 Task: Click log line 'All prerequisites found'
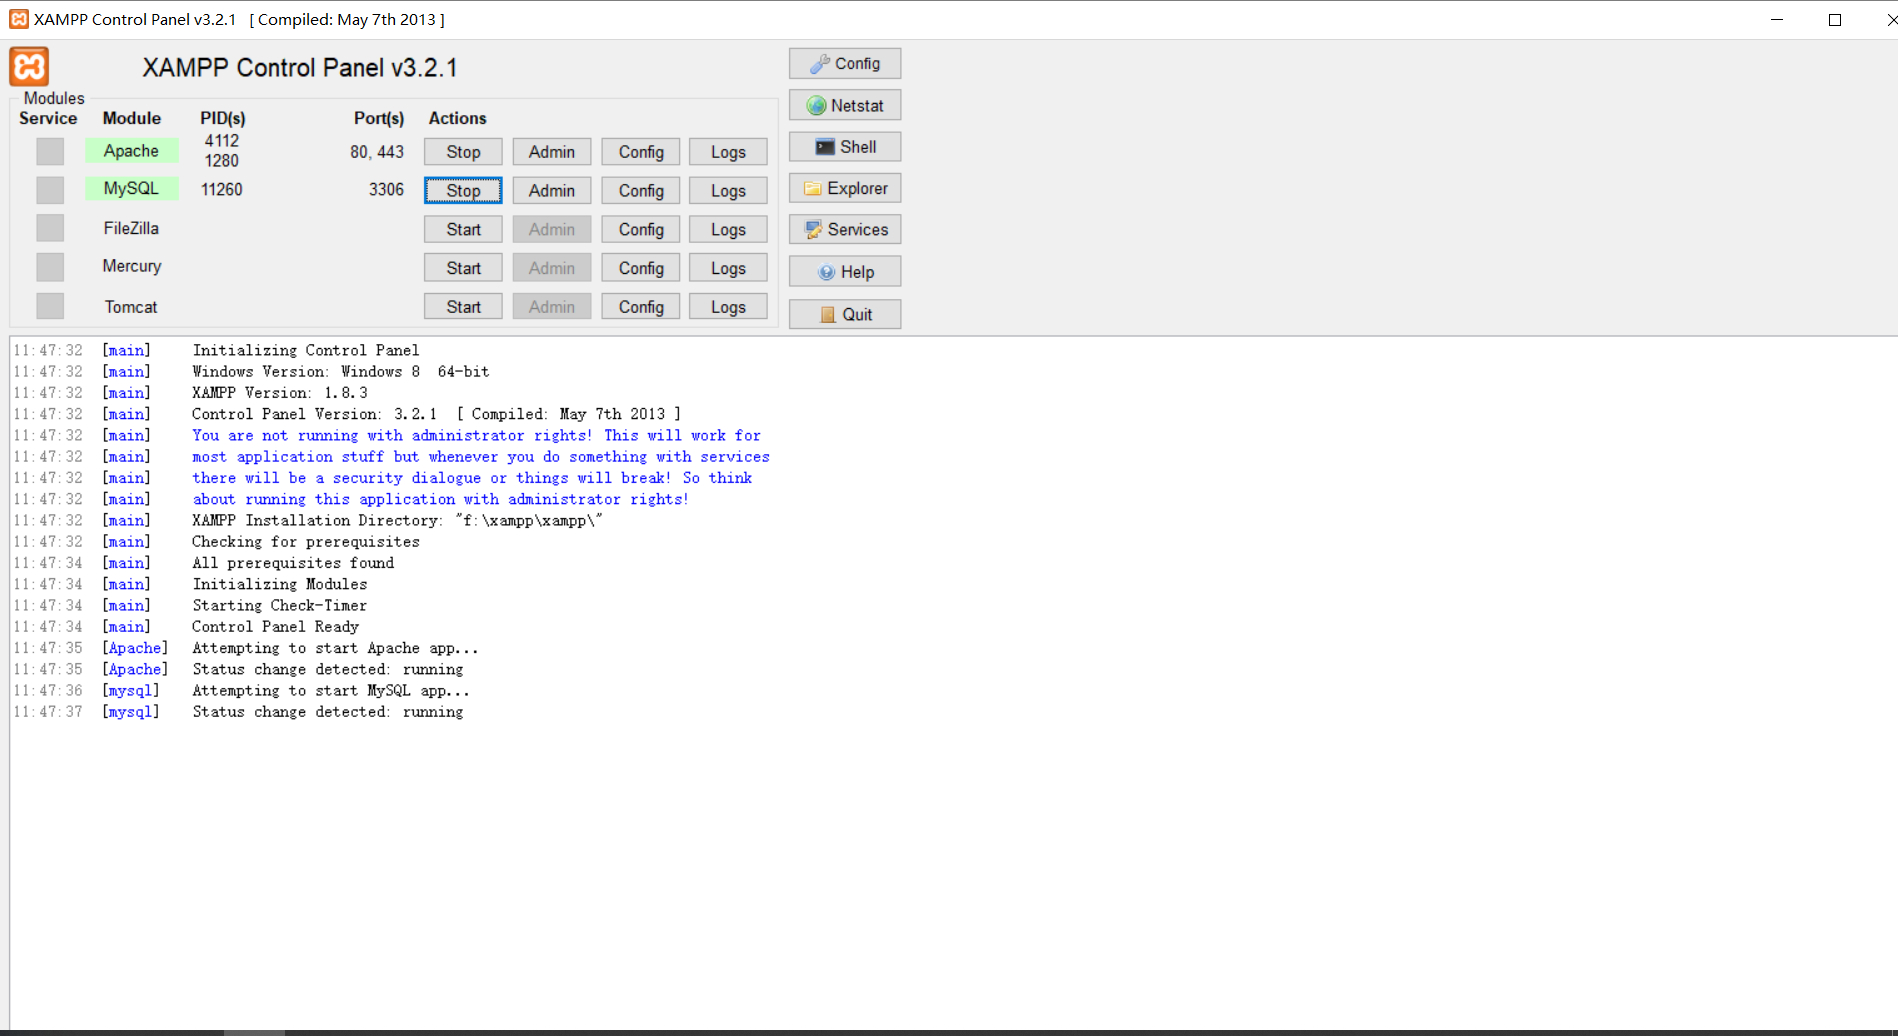click(x=293, y=563)
